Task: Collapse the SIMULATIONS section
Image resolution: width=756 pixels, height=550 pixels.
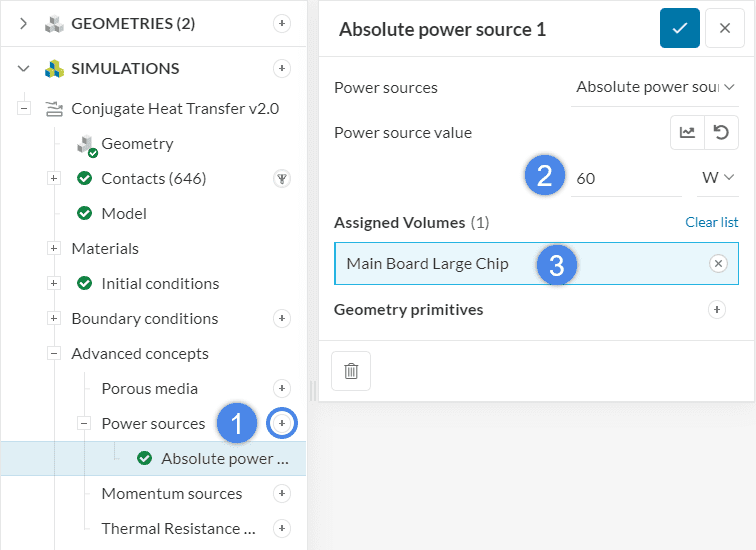Action: [x=24, y=69]
